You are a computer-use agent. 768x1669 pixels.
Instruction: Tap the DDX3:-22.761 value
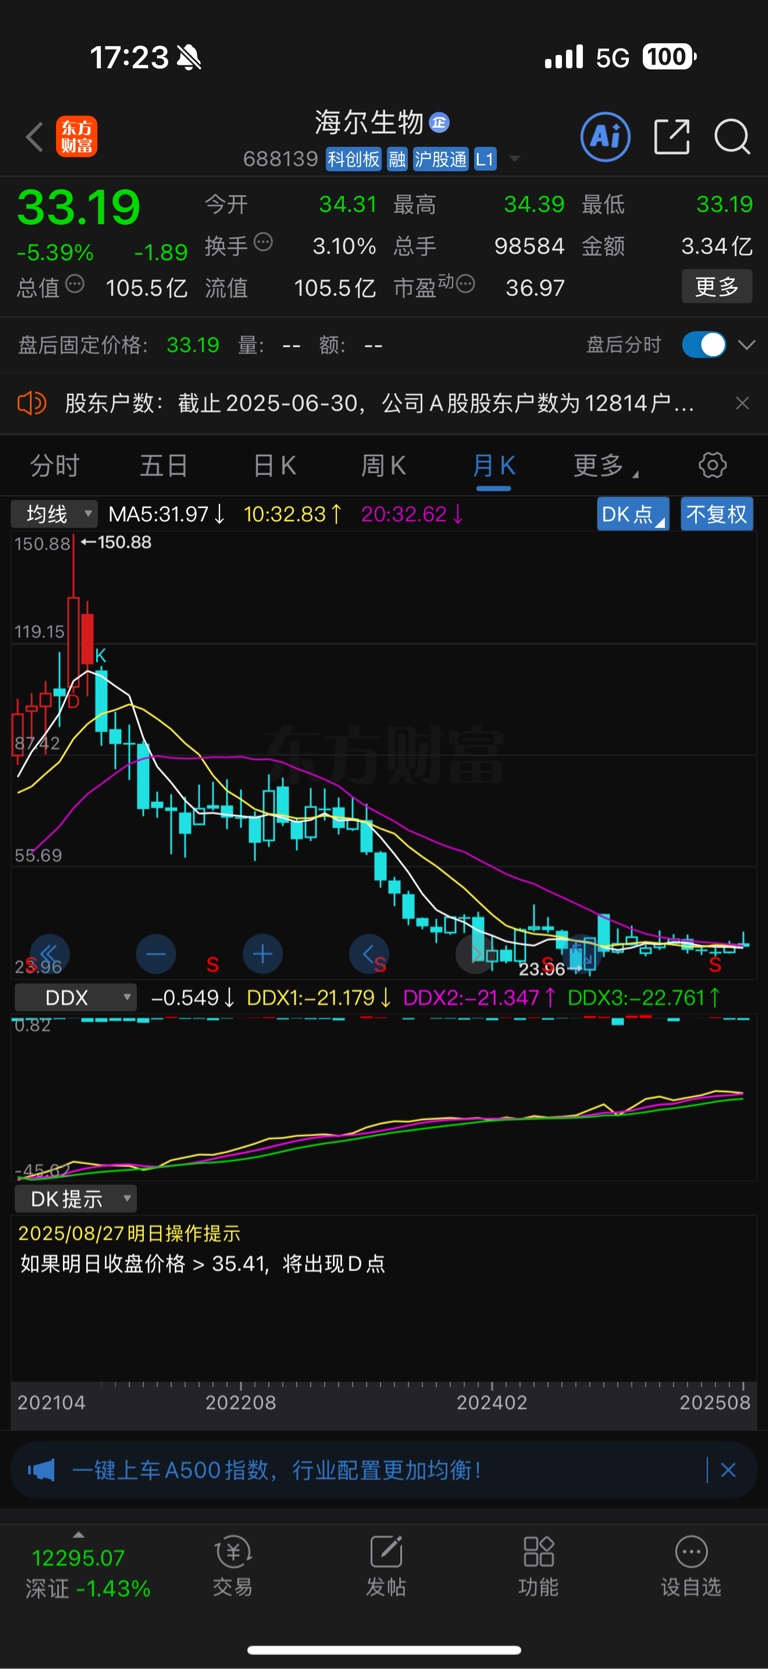click(x=644, y=998)
